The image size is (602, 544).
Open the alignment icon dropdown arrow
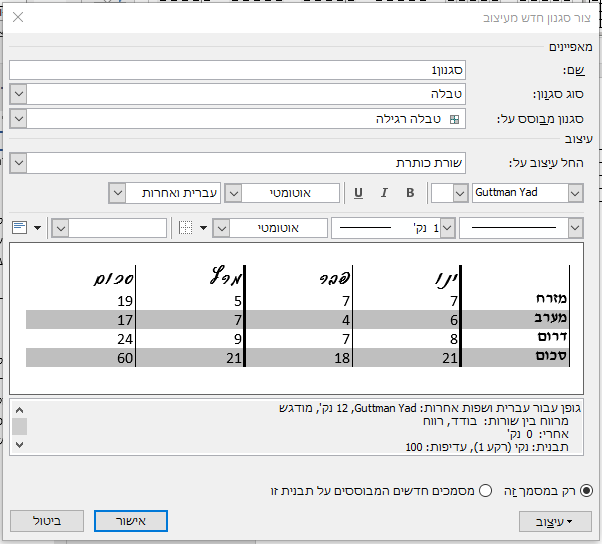(37, 228)
